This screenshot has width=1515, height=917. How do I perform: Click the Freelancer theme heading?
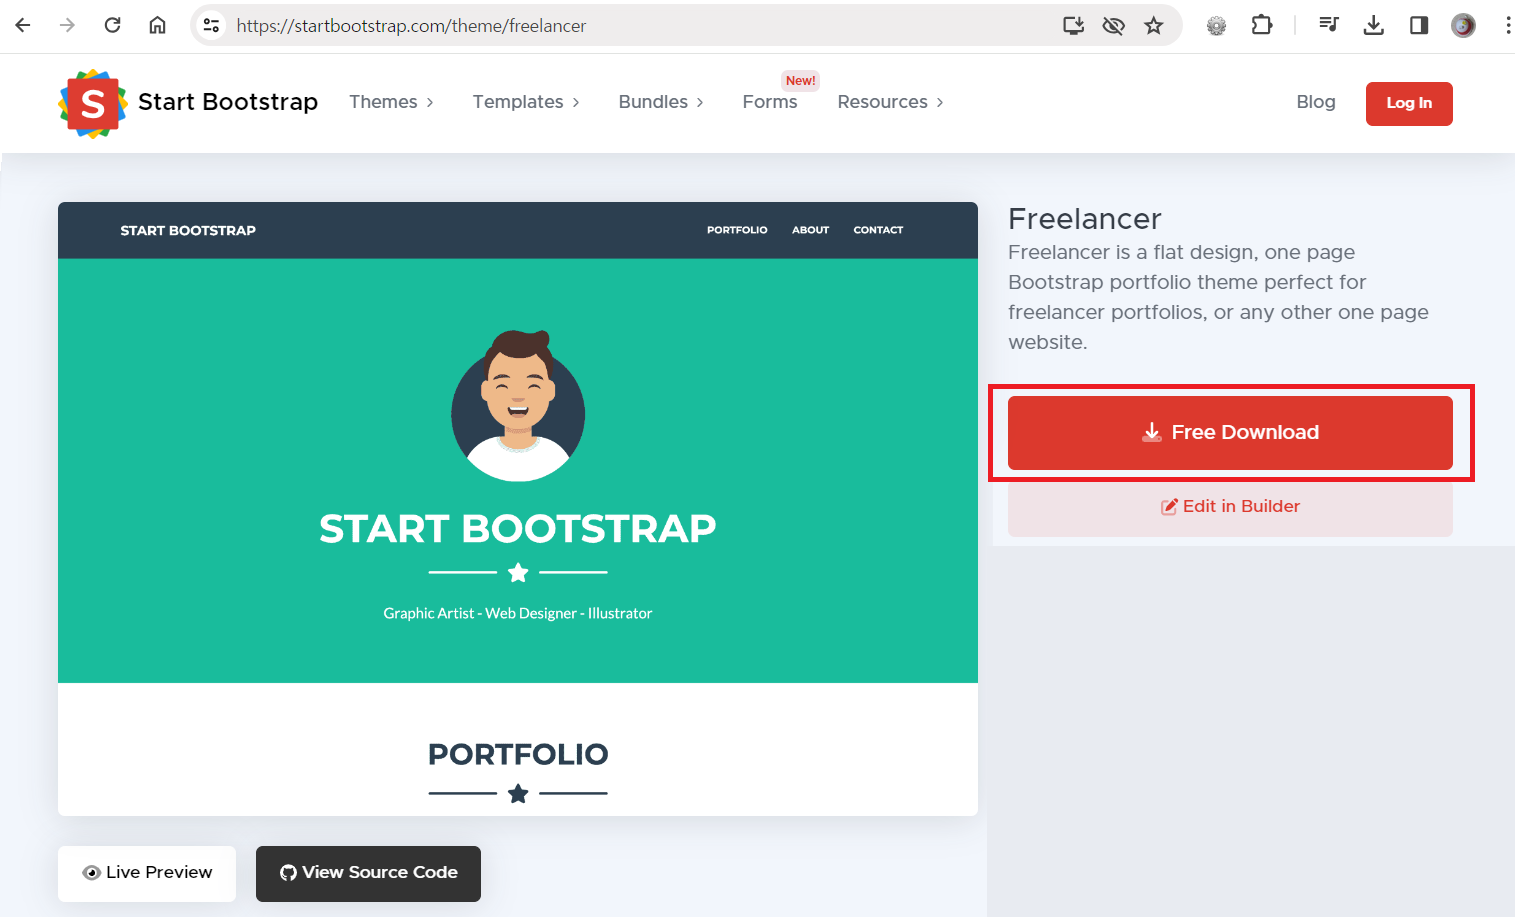[x=1084, y=219]
